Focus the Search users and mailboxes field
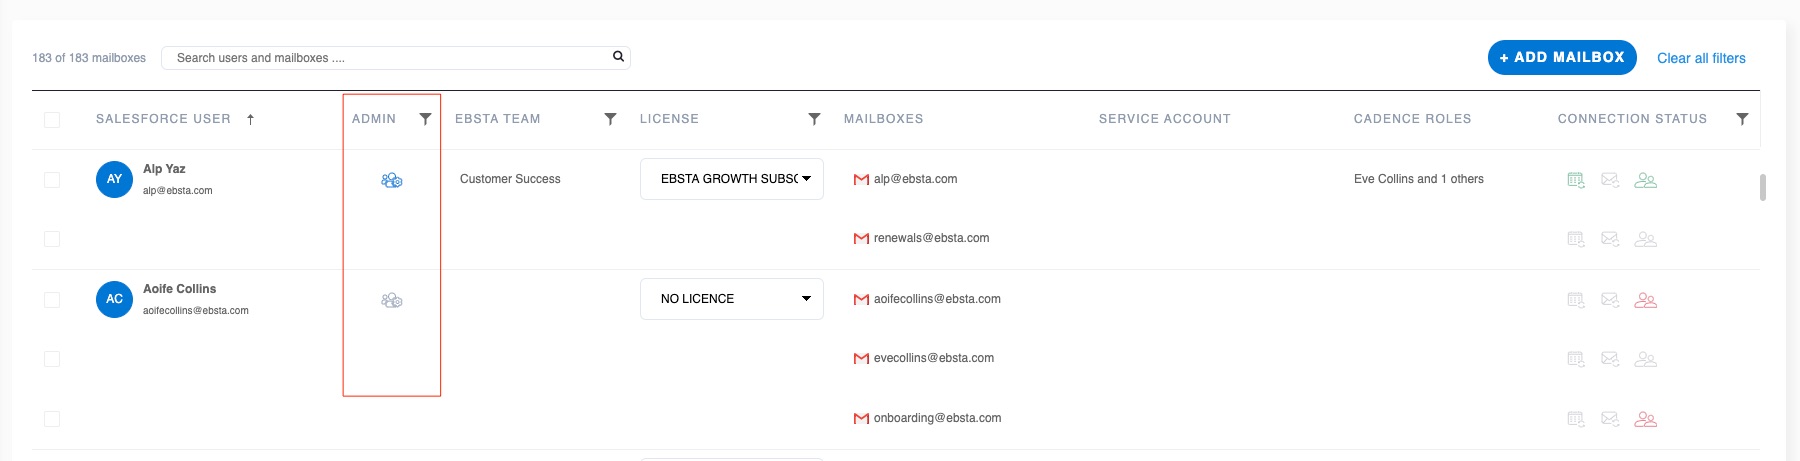This screenshot has width=1800, height=461. coord(390,58)
